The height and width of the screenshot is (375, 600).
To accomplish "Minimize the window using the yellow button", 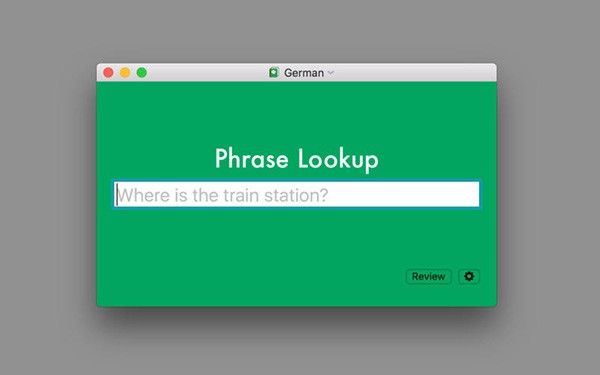I will 125,72.
